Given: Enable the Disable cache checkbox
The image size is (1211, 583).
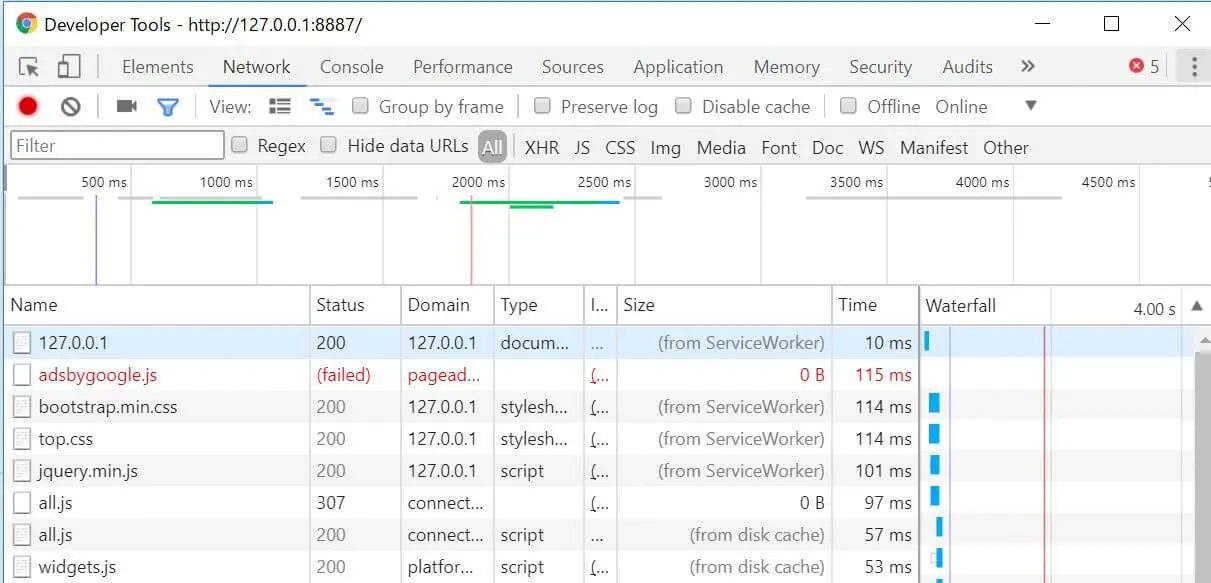Looking at the screenshot, I should click(x=684, y=106).
